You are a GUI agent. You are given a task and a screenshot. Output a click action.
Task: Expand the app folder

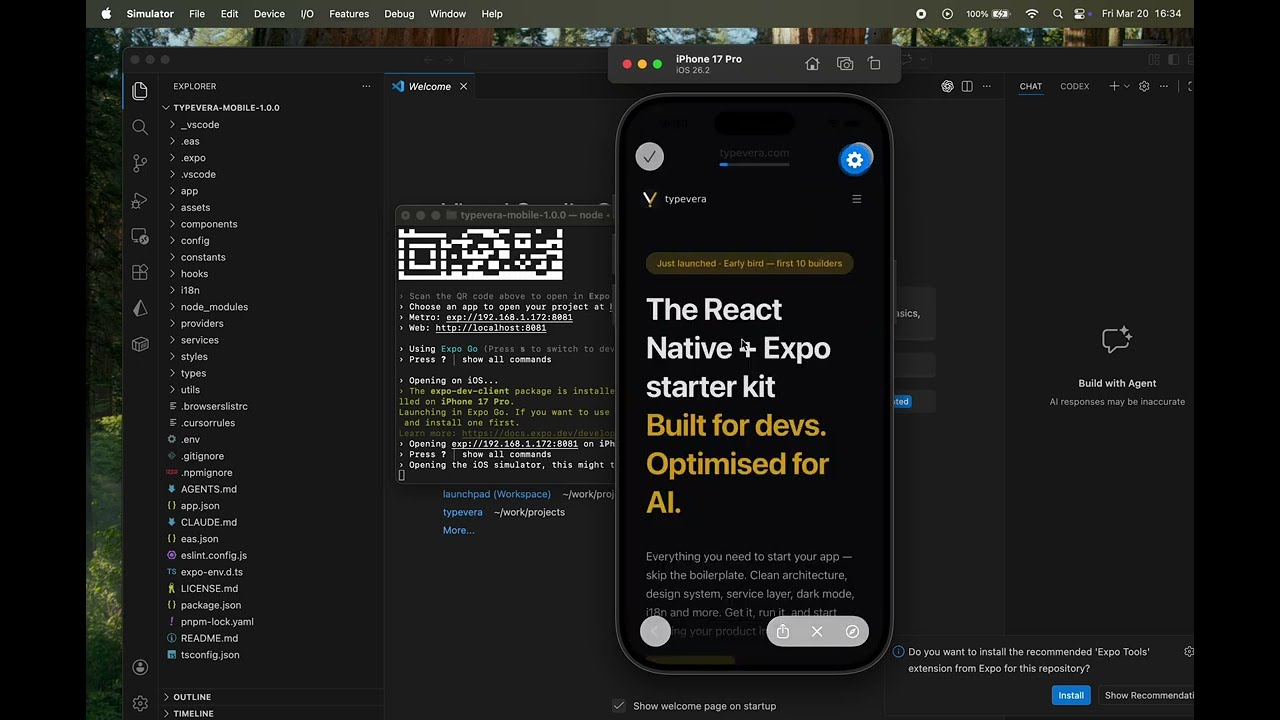[189, 191]
